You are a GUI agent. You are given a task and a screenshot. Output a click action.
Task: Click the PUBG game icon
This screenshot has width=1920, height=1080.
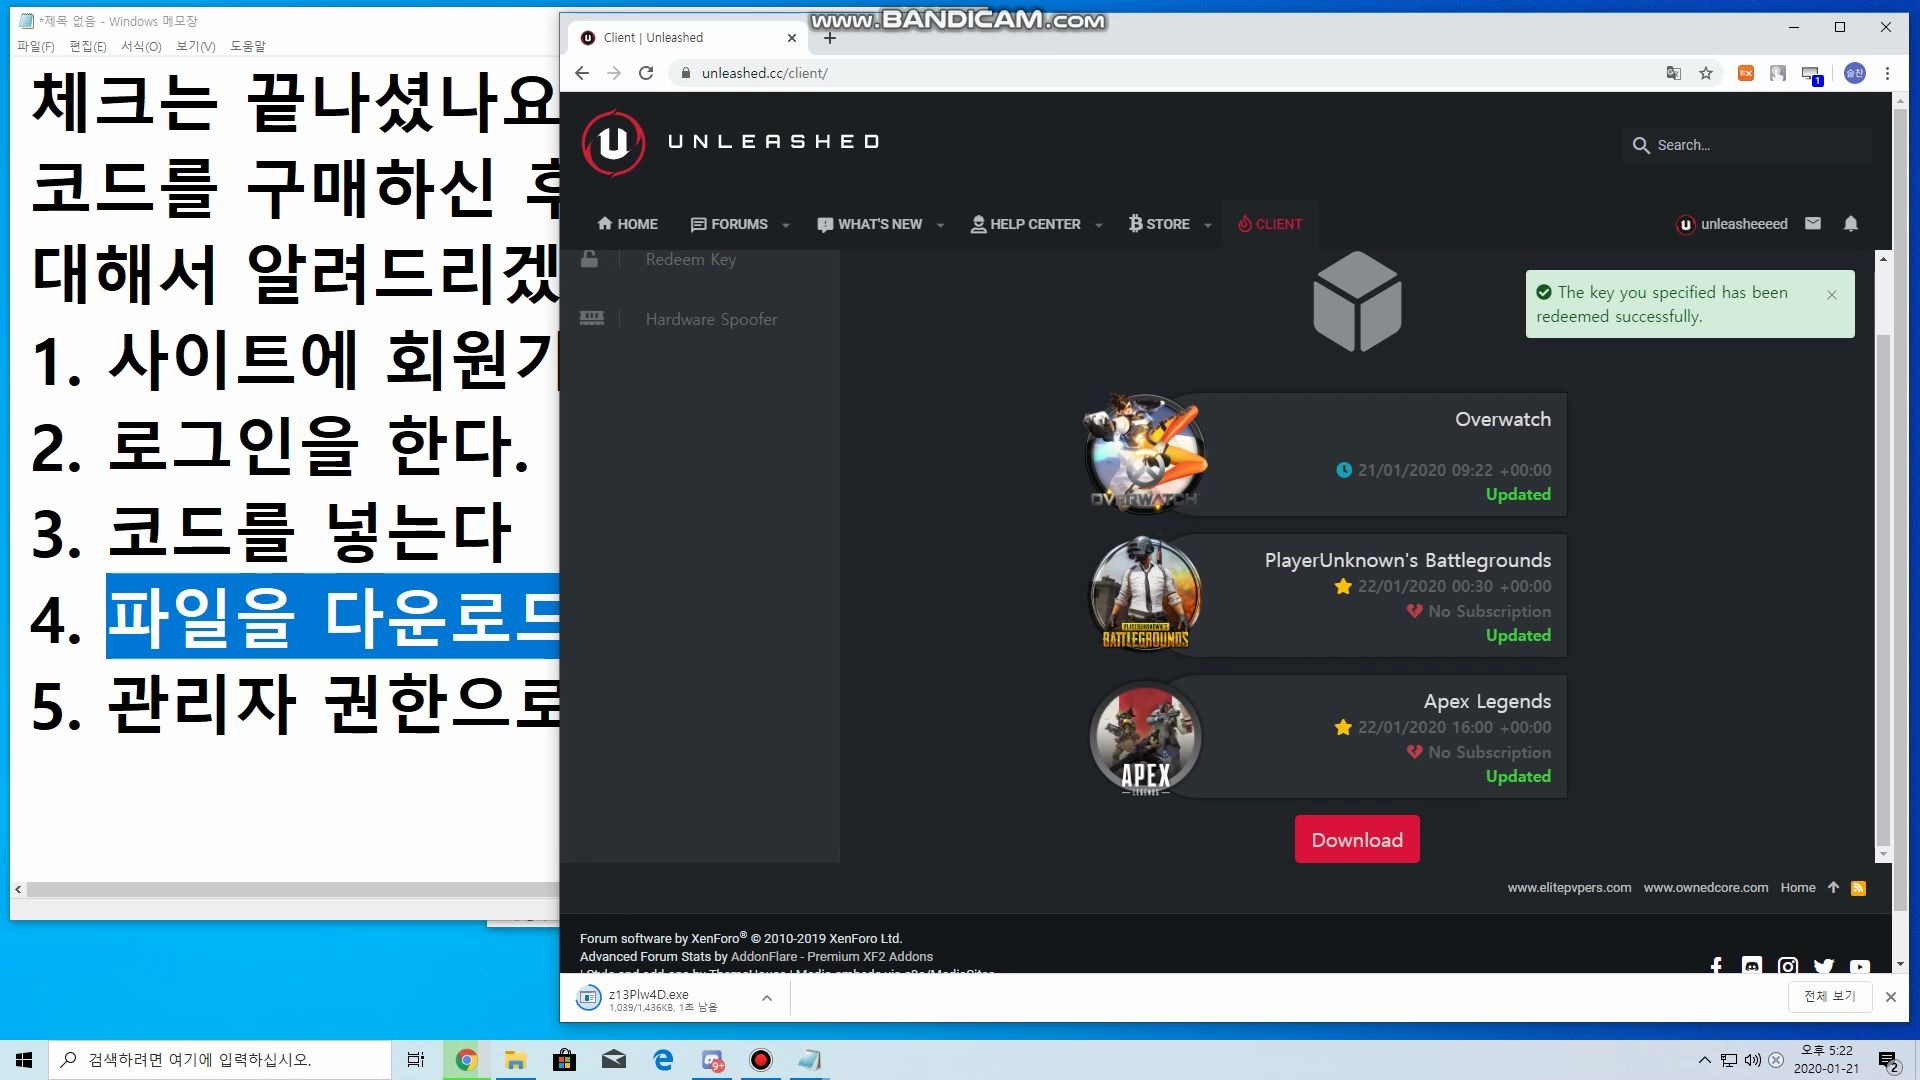(1143, 596)
